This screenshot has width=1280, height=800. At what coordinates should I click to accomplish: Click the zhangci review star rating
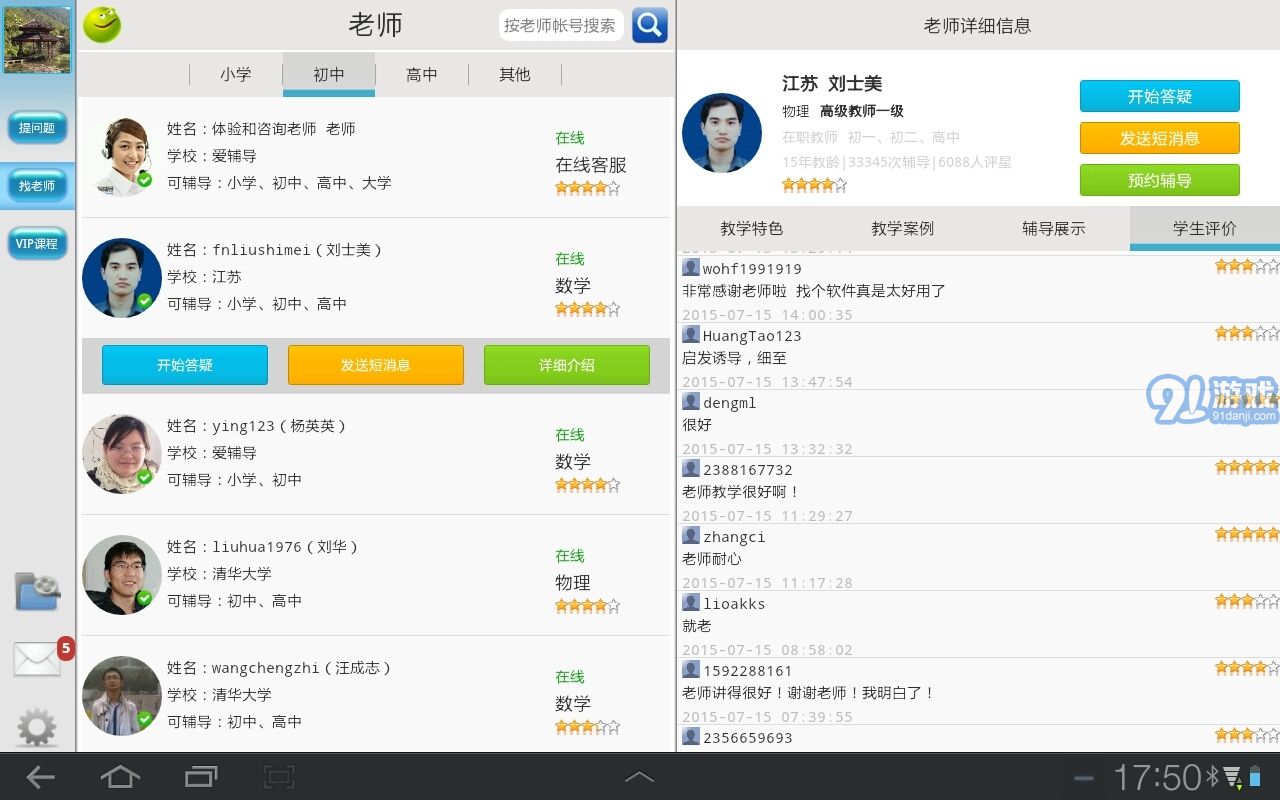(x=1247, y=534)
